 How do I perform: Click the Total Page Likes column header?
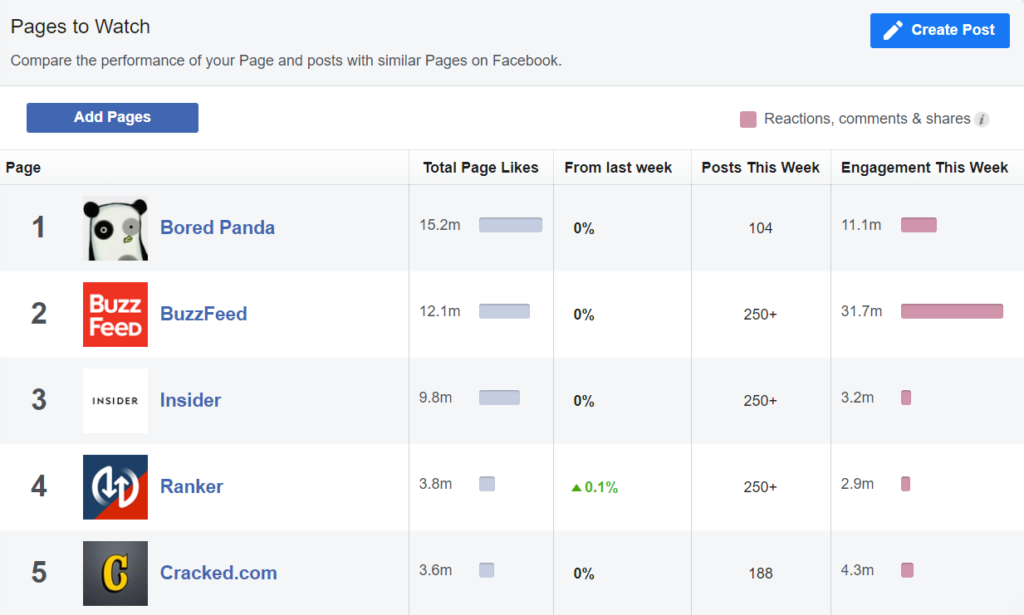(480, 167)
